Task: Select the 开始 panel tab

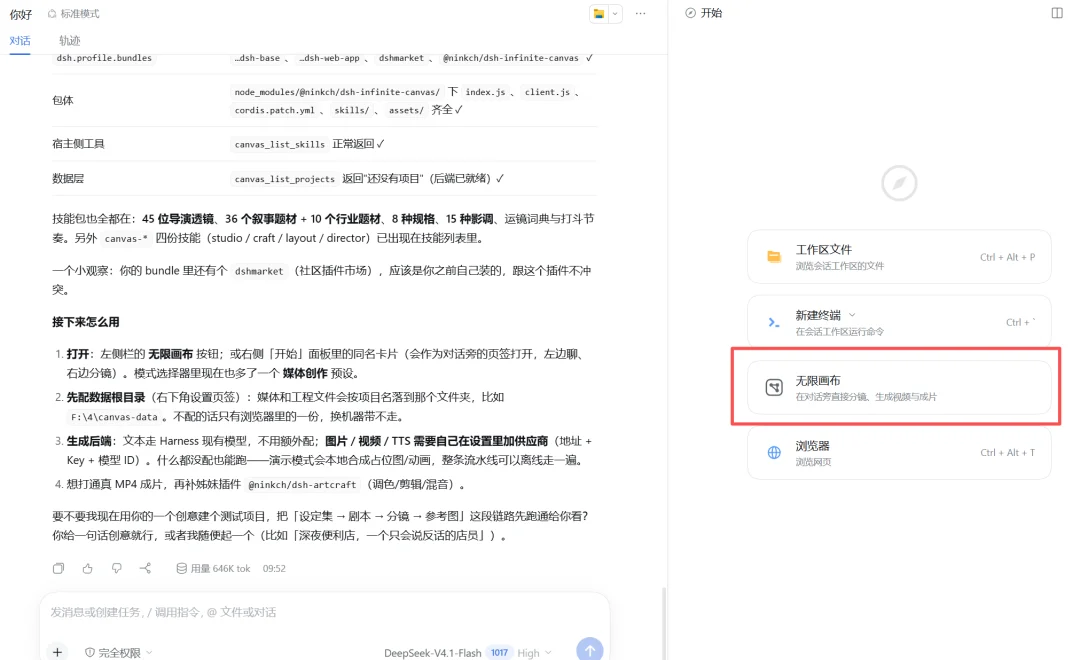Action: pyautogui.click(x=704, y=13)
